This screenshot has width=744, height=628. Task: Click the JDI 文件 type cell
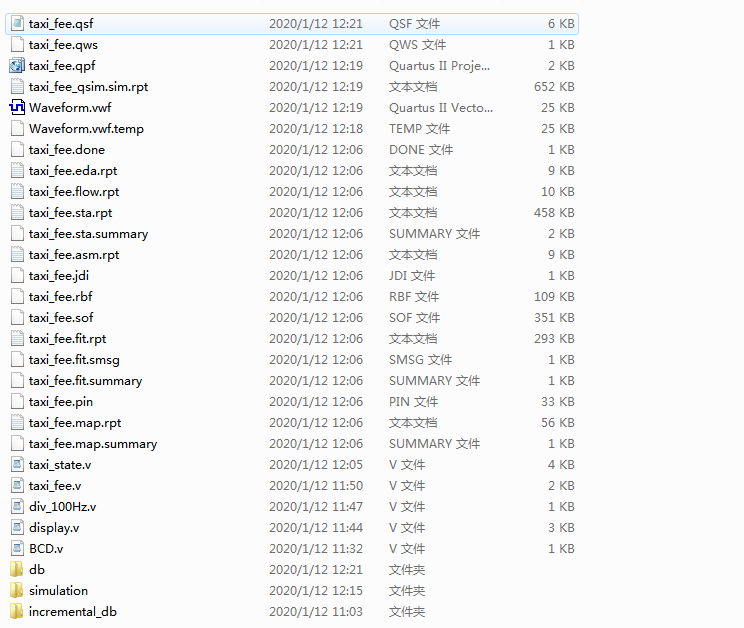pyautogui.click(x=412, y=276)
